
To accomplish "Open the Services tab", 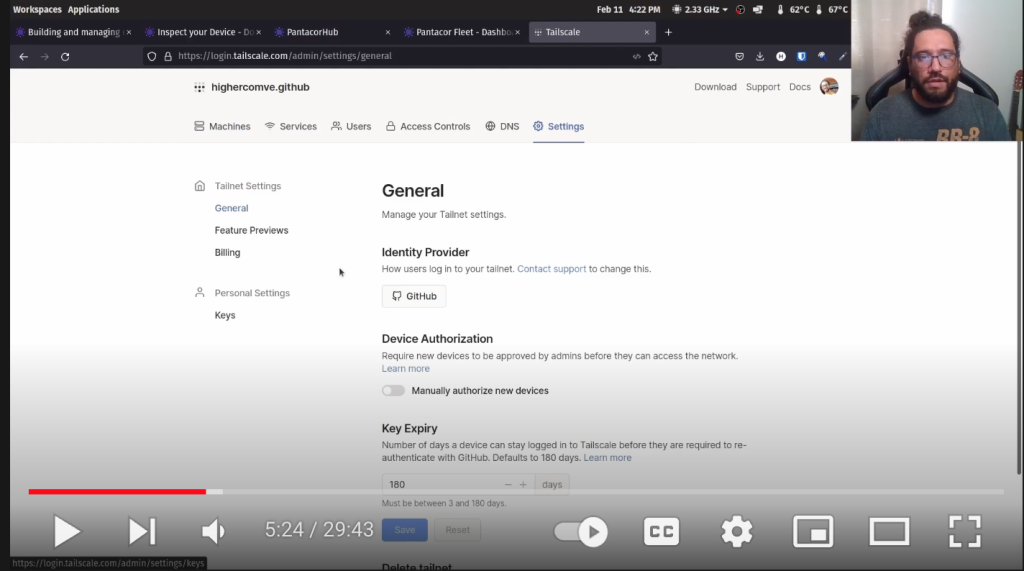I will coord(291,126).
